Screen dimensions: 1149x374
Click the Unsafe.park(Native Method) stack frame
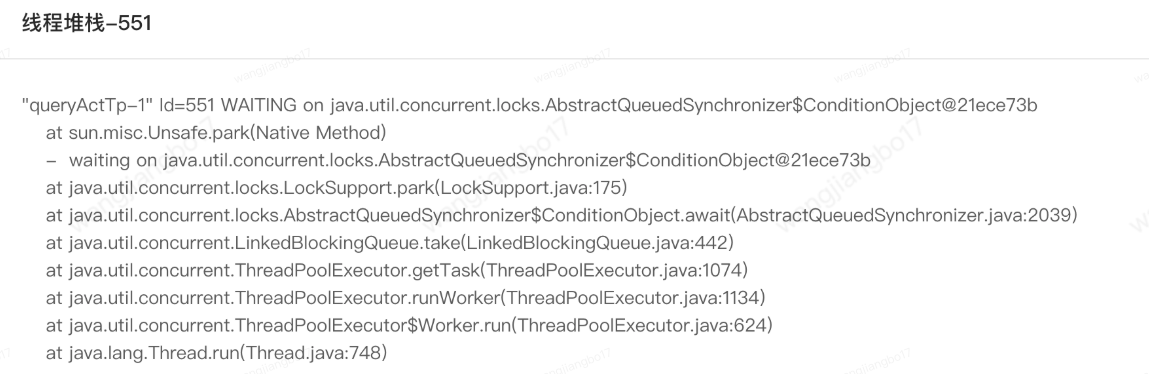(x=215, y=133)
